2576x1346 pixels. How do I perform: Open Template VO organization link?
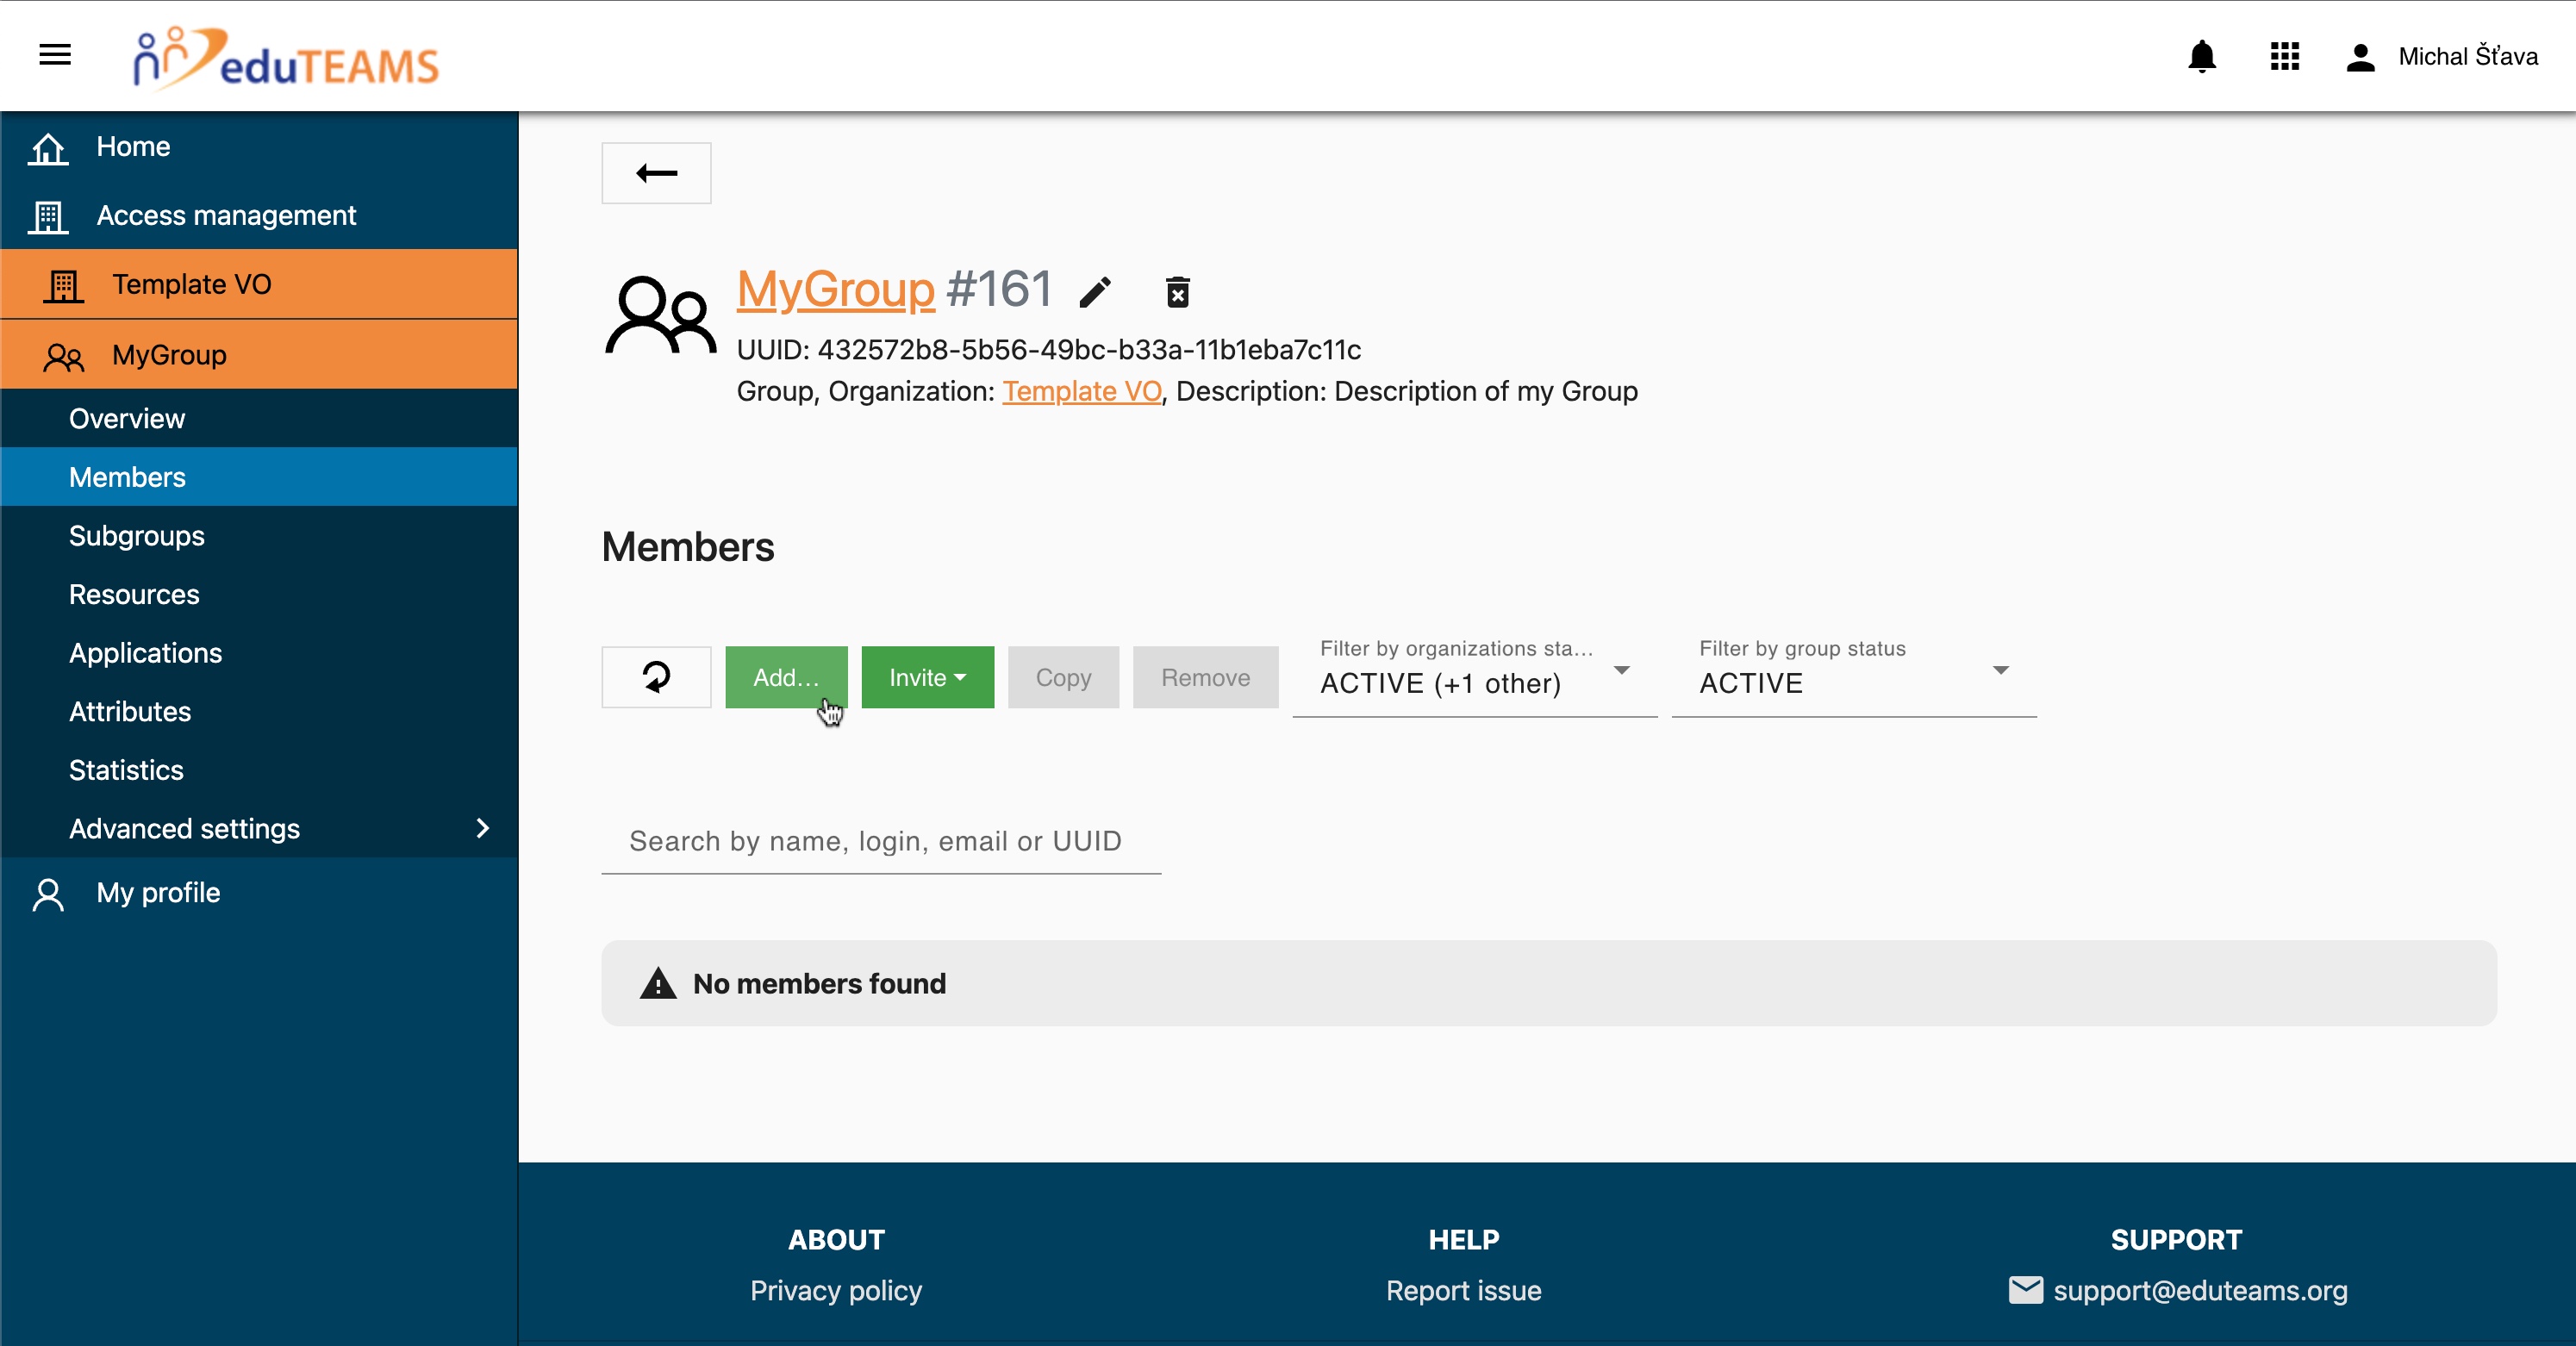click(1082, 391)
